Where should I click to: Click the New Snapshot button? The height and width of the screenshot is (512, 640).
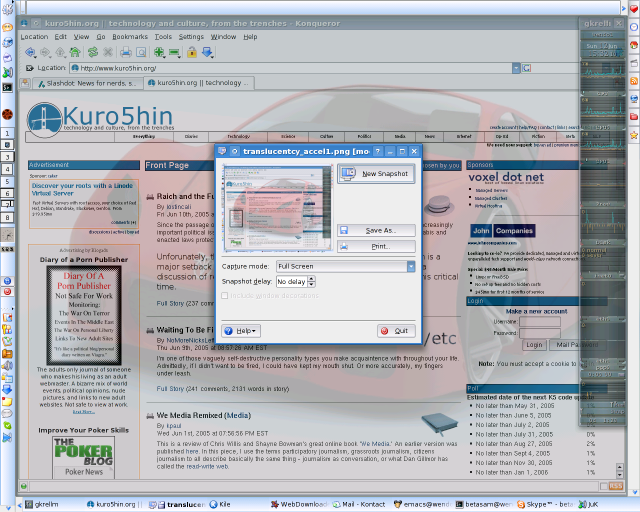376,174
